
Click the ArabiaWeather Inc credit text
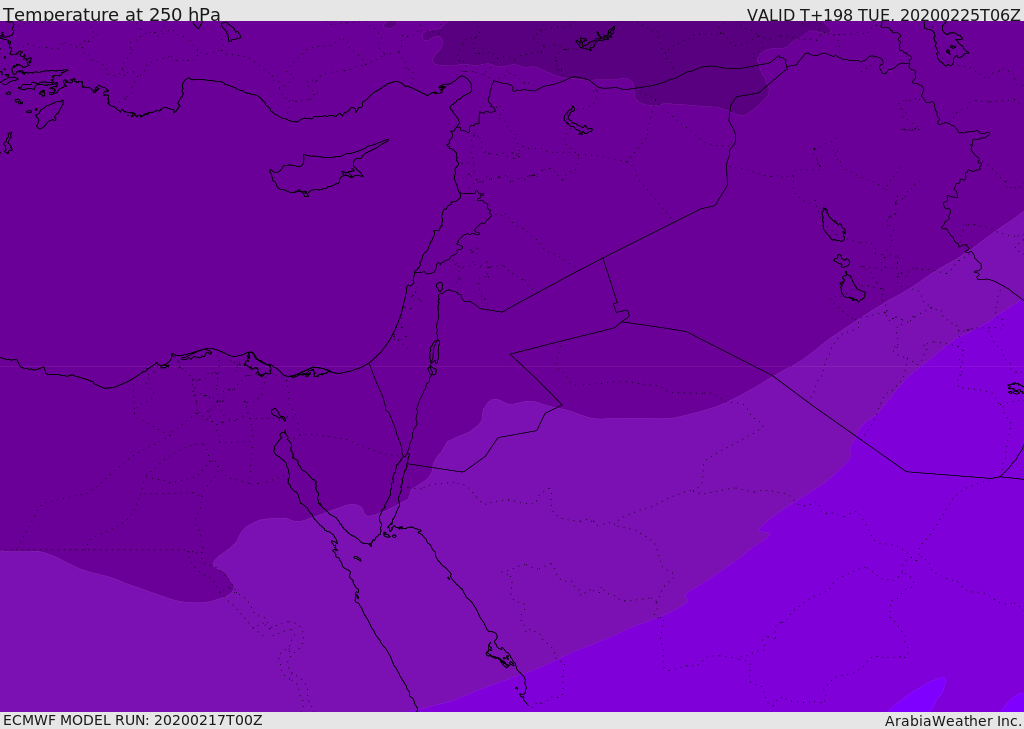pyautogui.click(x=952, y=721)
